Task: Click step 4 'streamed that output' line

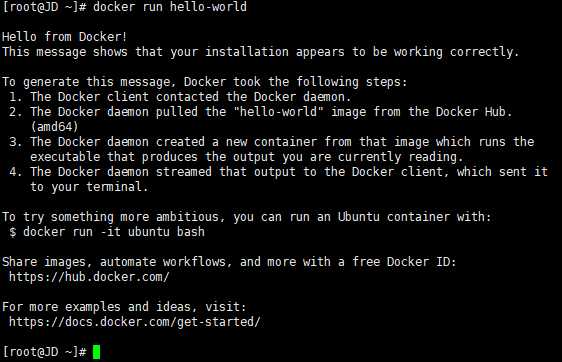Action: pyautogui.click(x=278, y=172)
